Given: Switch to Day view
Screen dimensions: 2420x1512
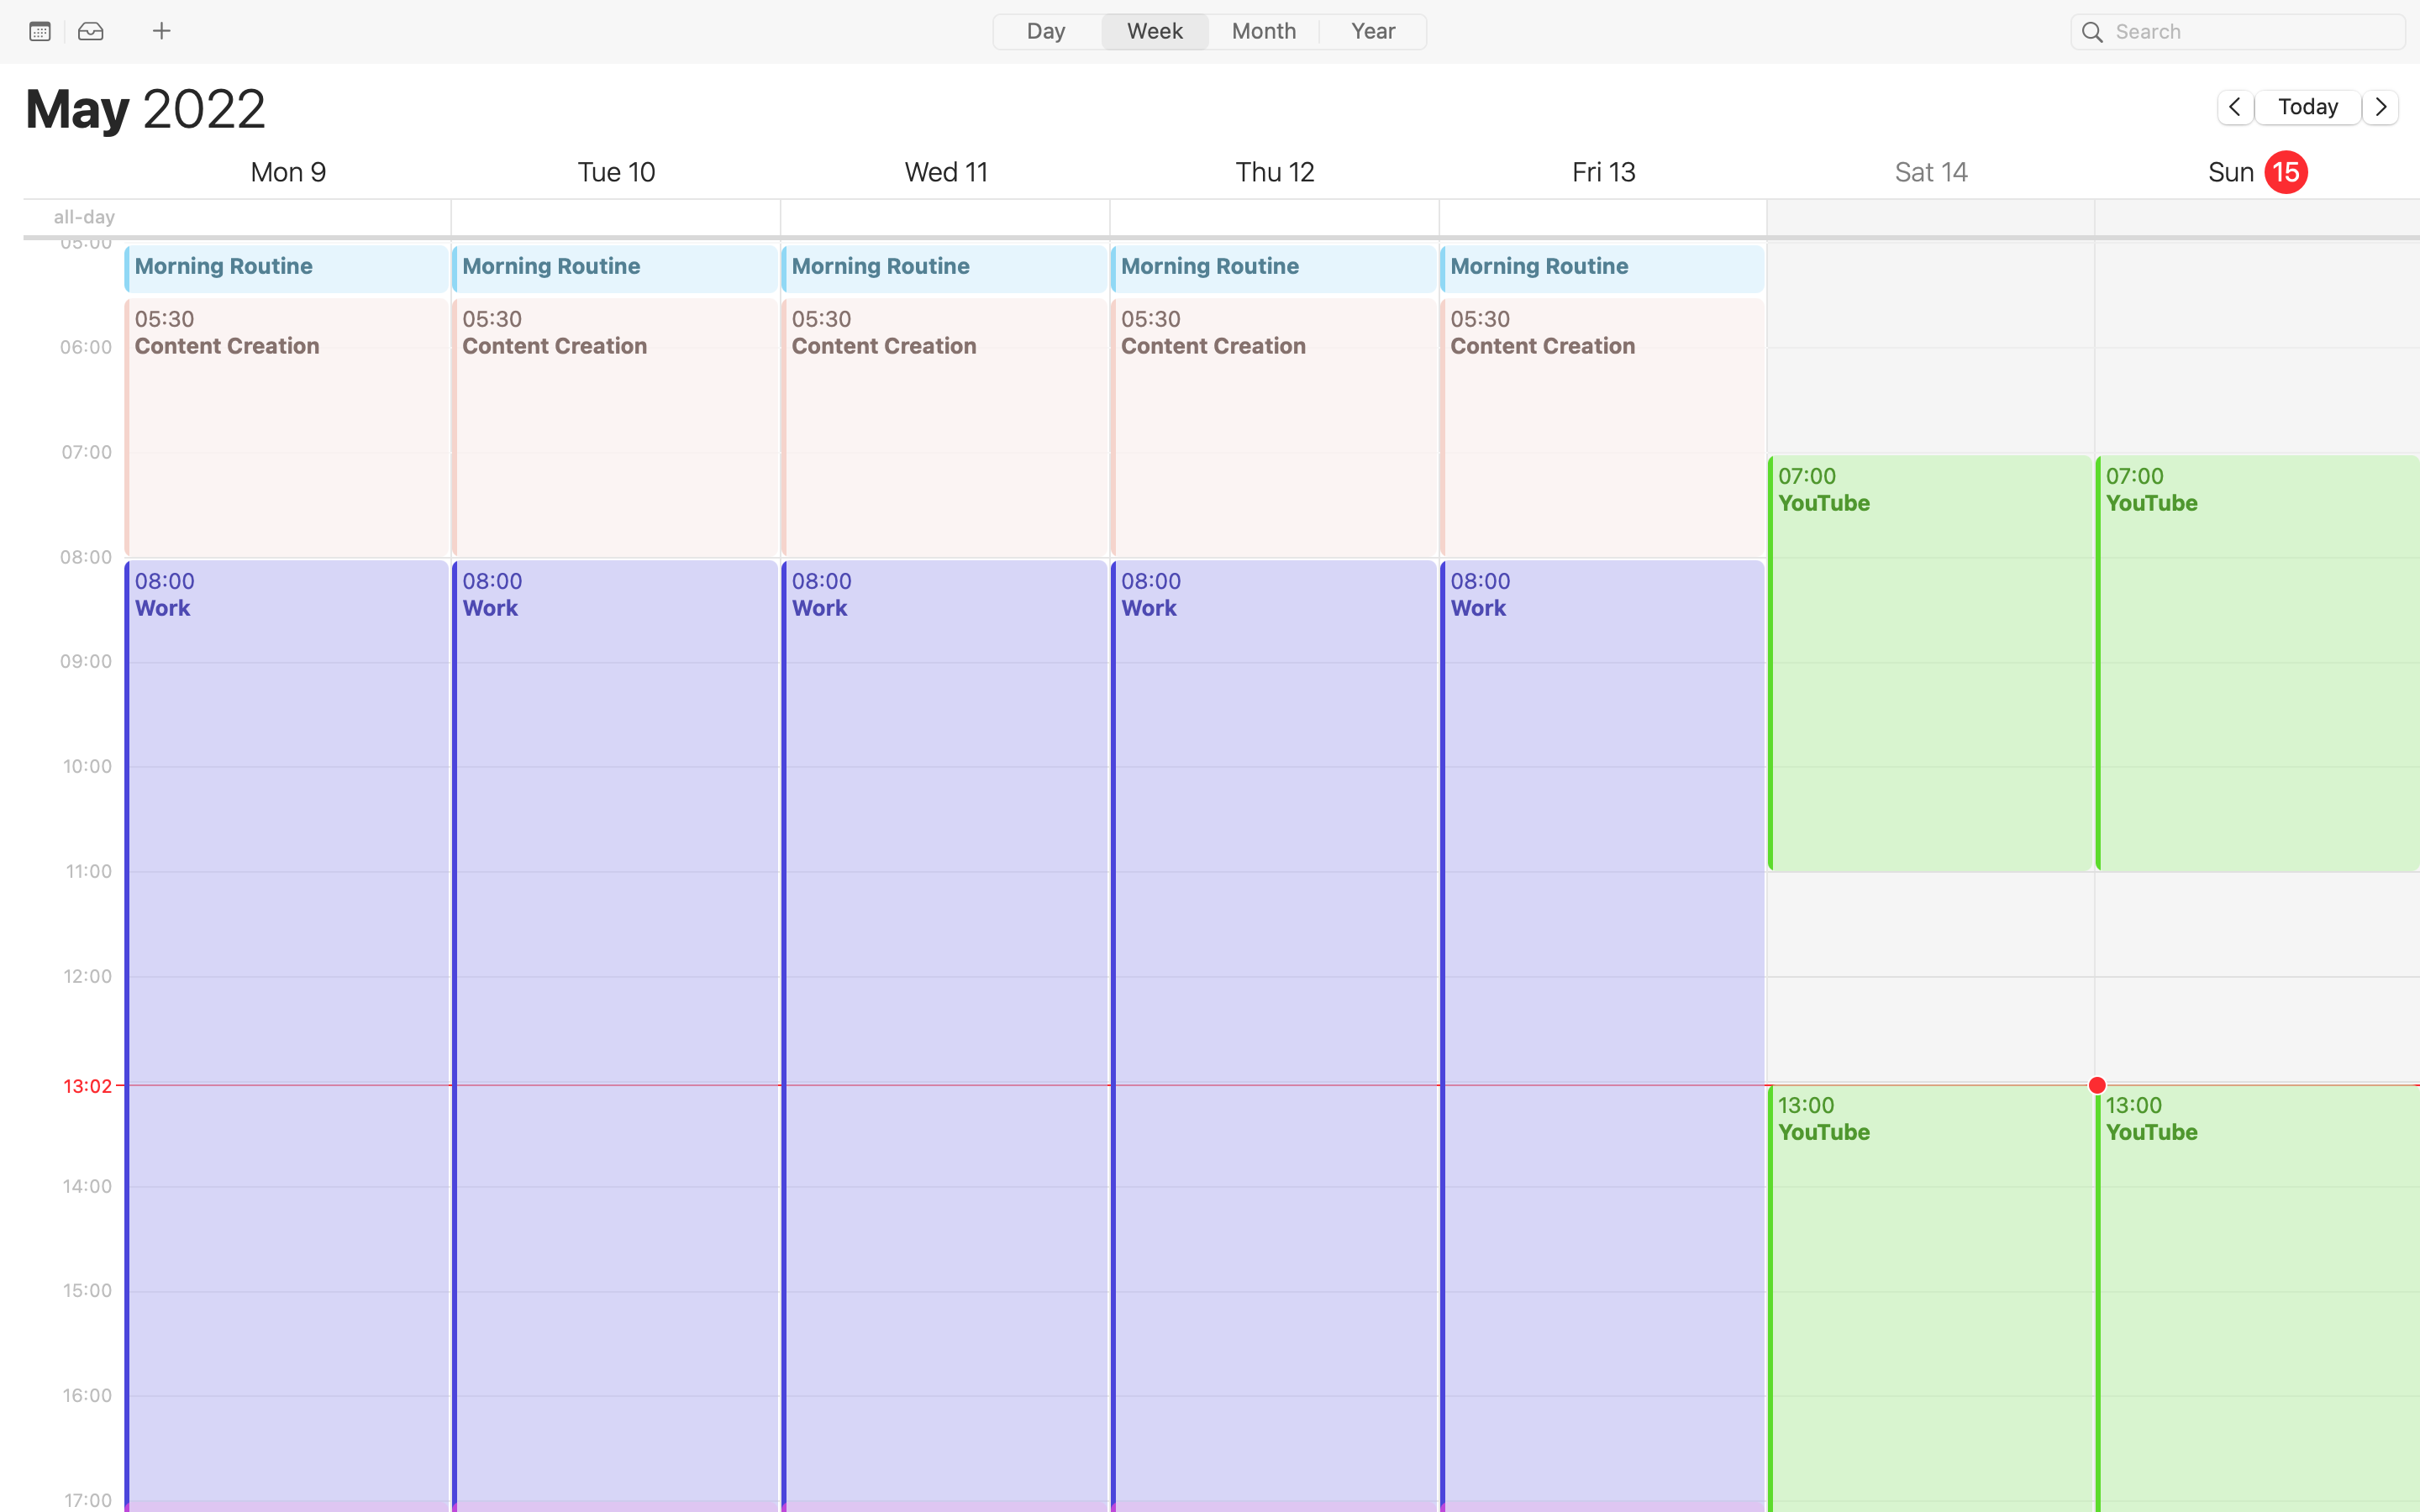Looking at the screenshot, I should [x=1046, y=31].
